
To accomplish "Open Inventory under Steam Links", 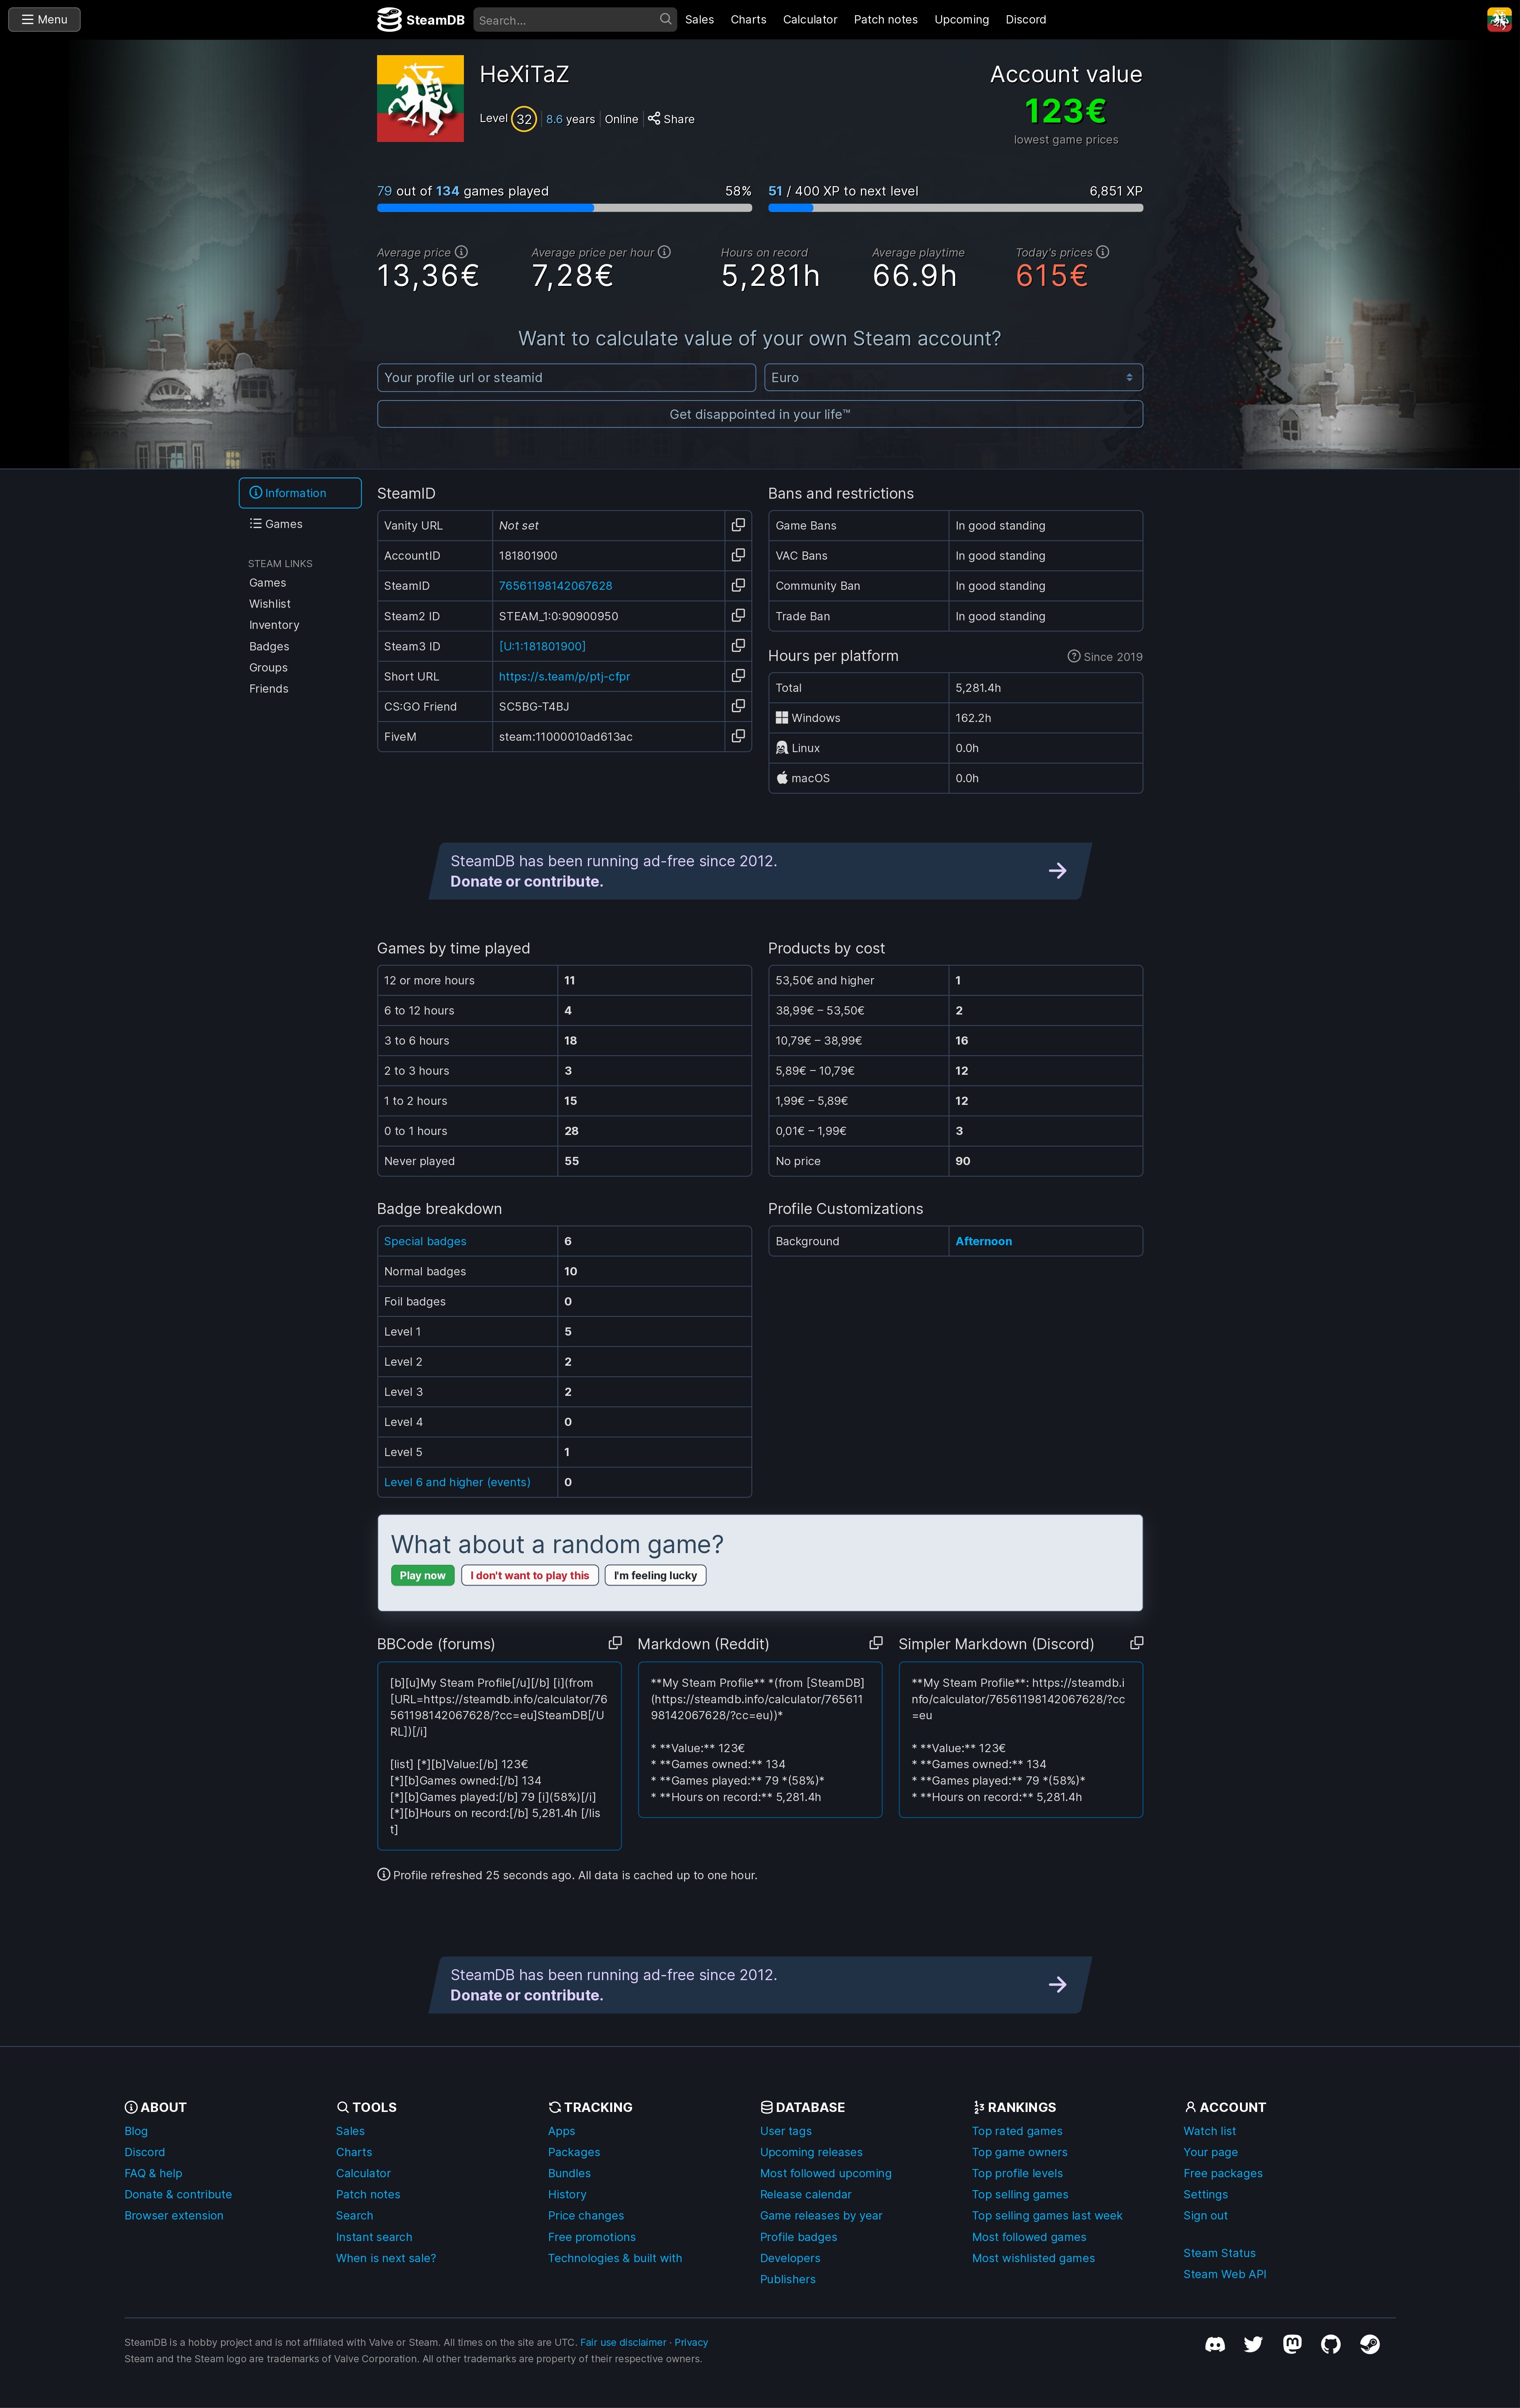I will tap(274, 625).
